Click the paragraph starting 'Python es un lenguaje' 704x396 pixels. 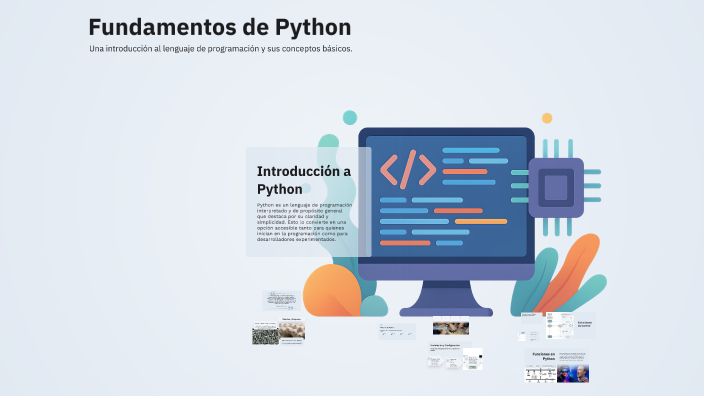click(304, 222)
